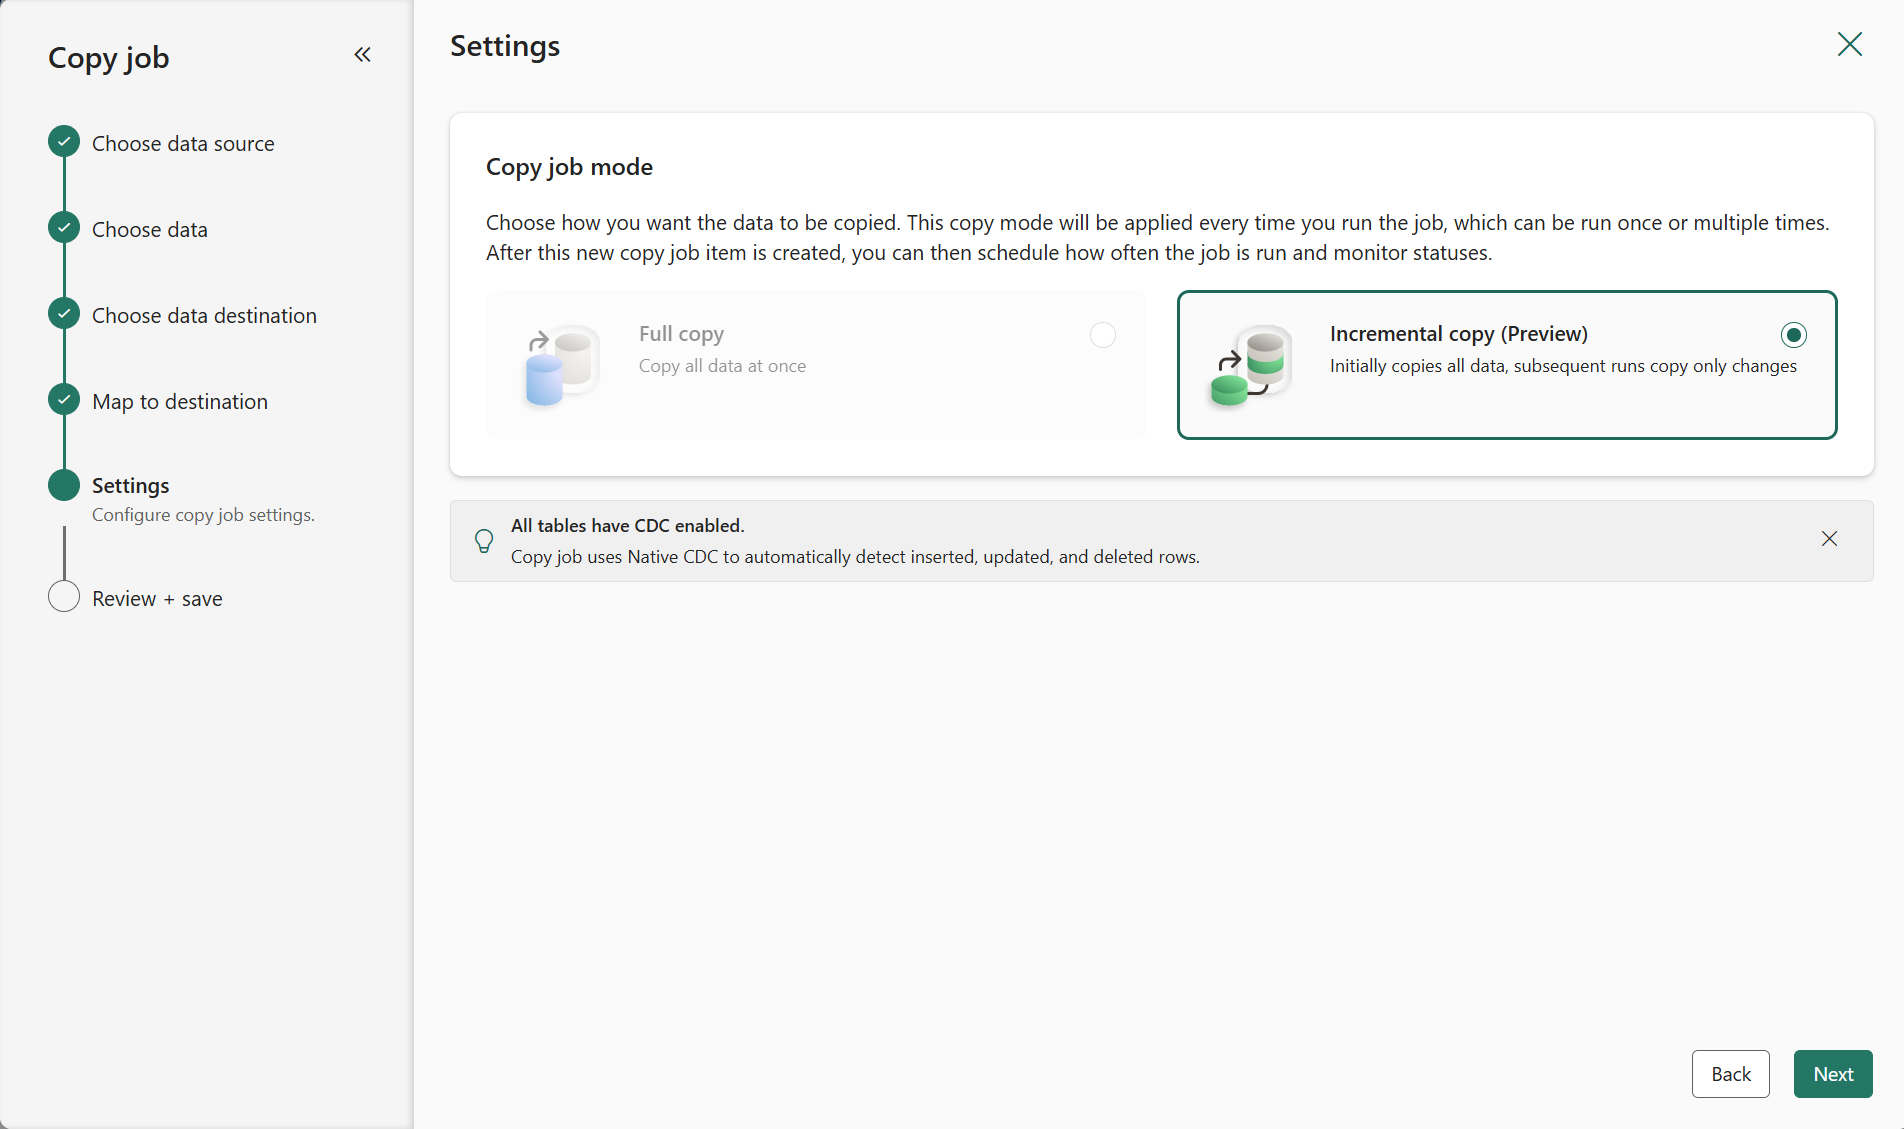Select the Full copy radio button
Viewport: 1904px width, 1129px height.
click(1102, 335)
